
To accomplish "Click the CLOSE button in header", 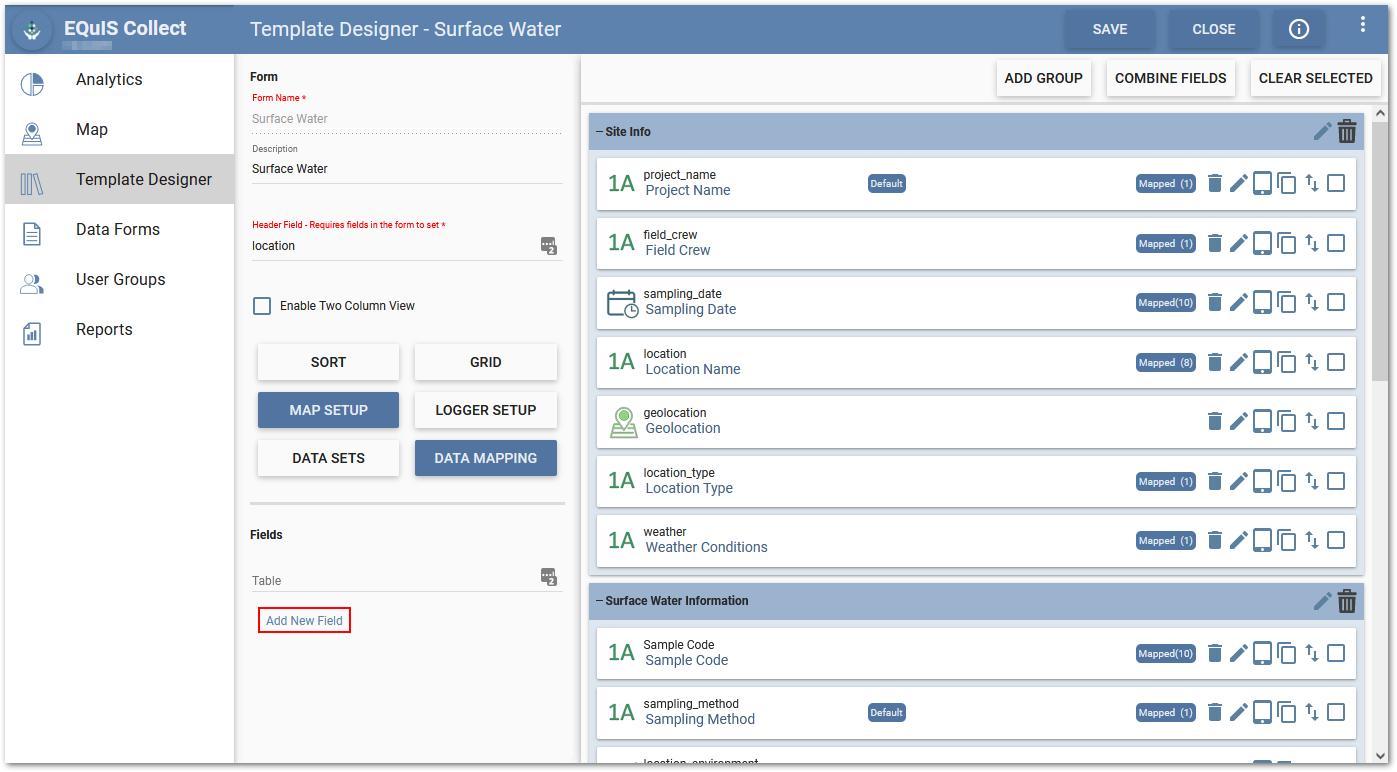I will click(x=1214, y=29).
